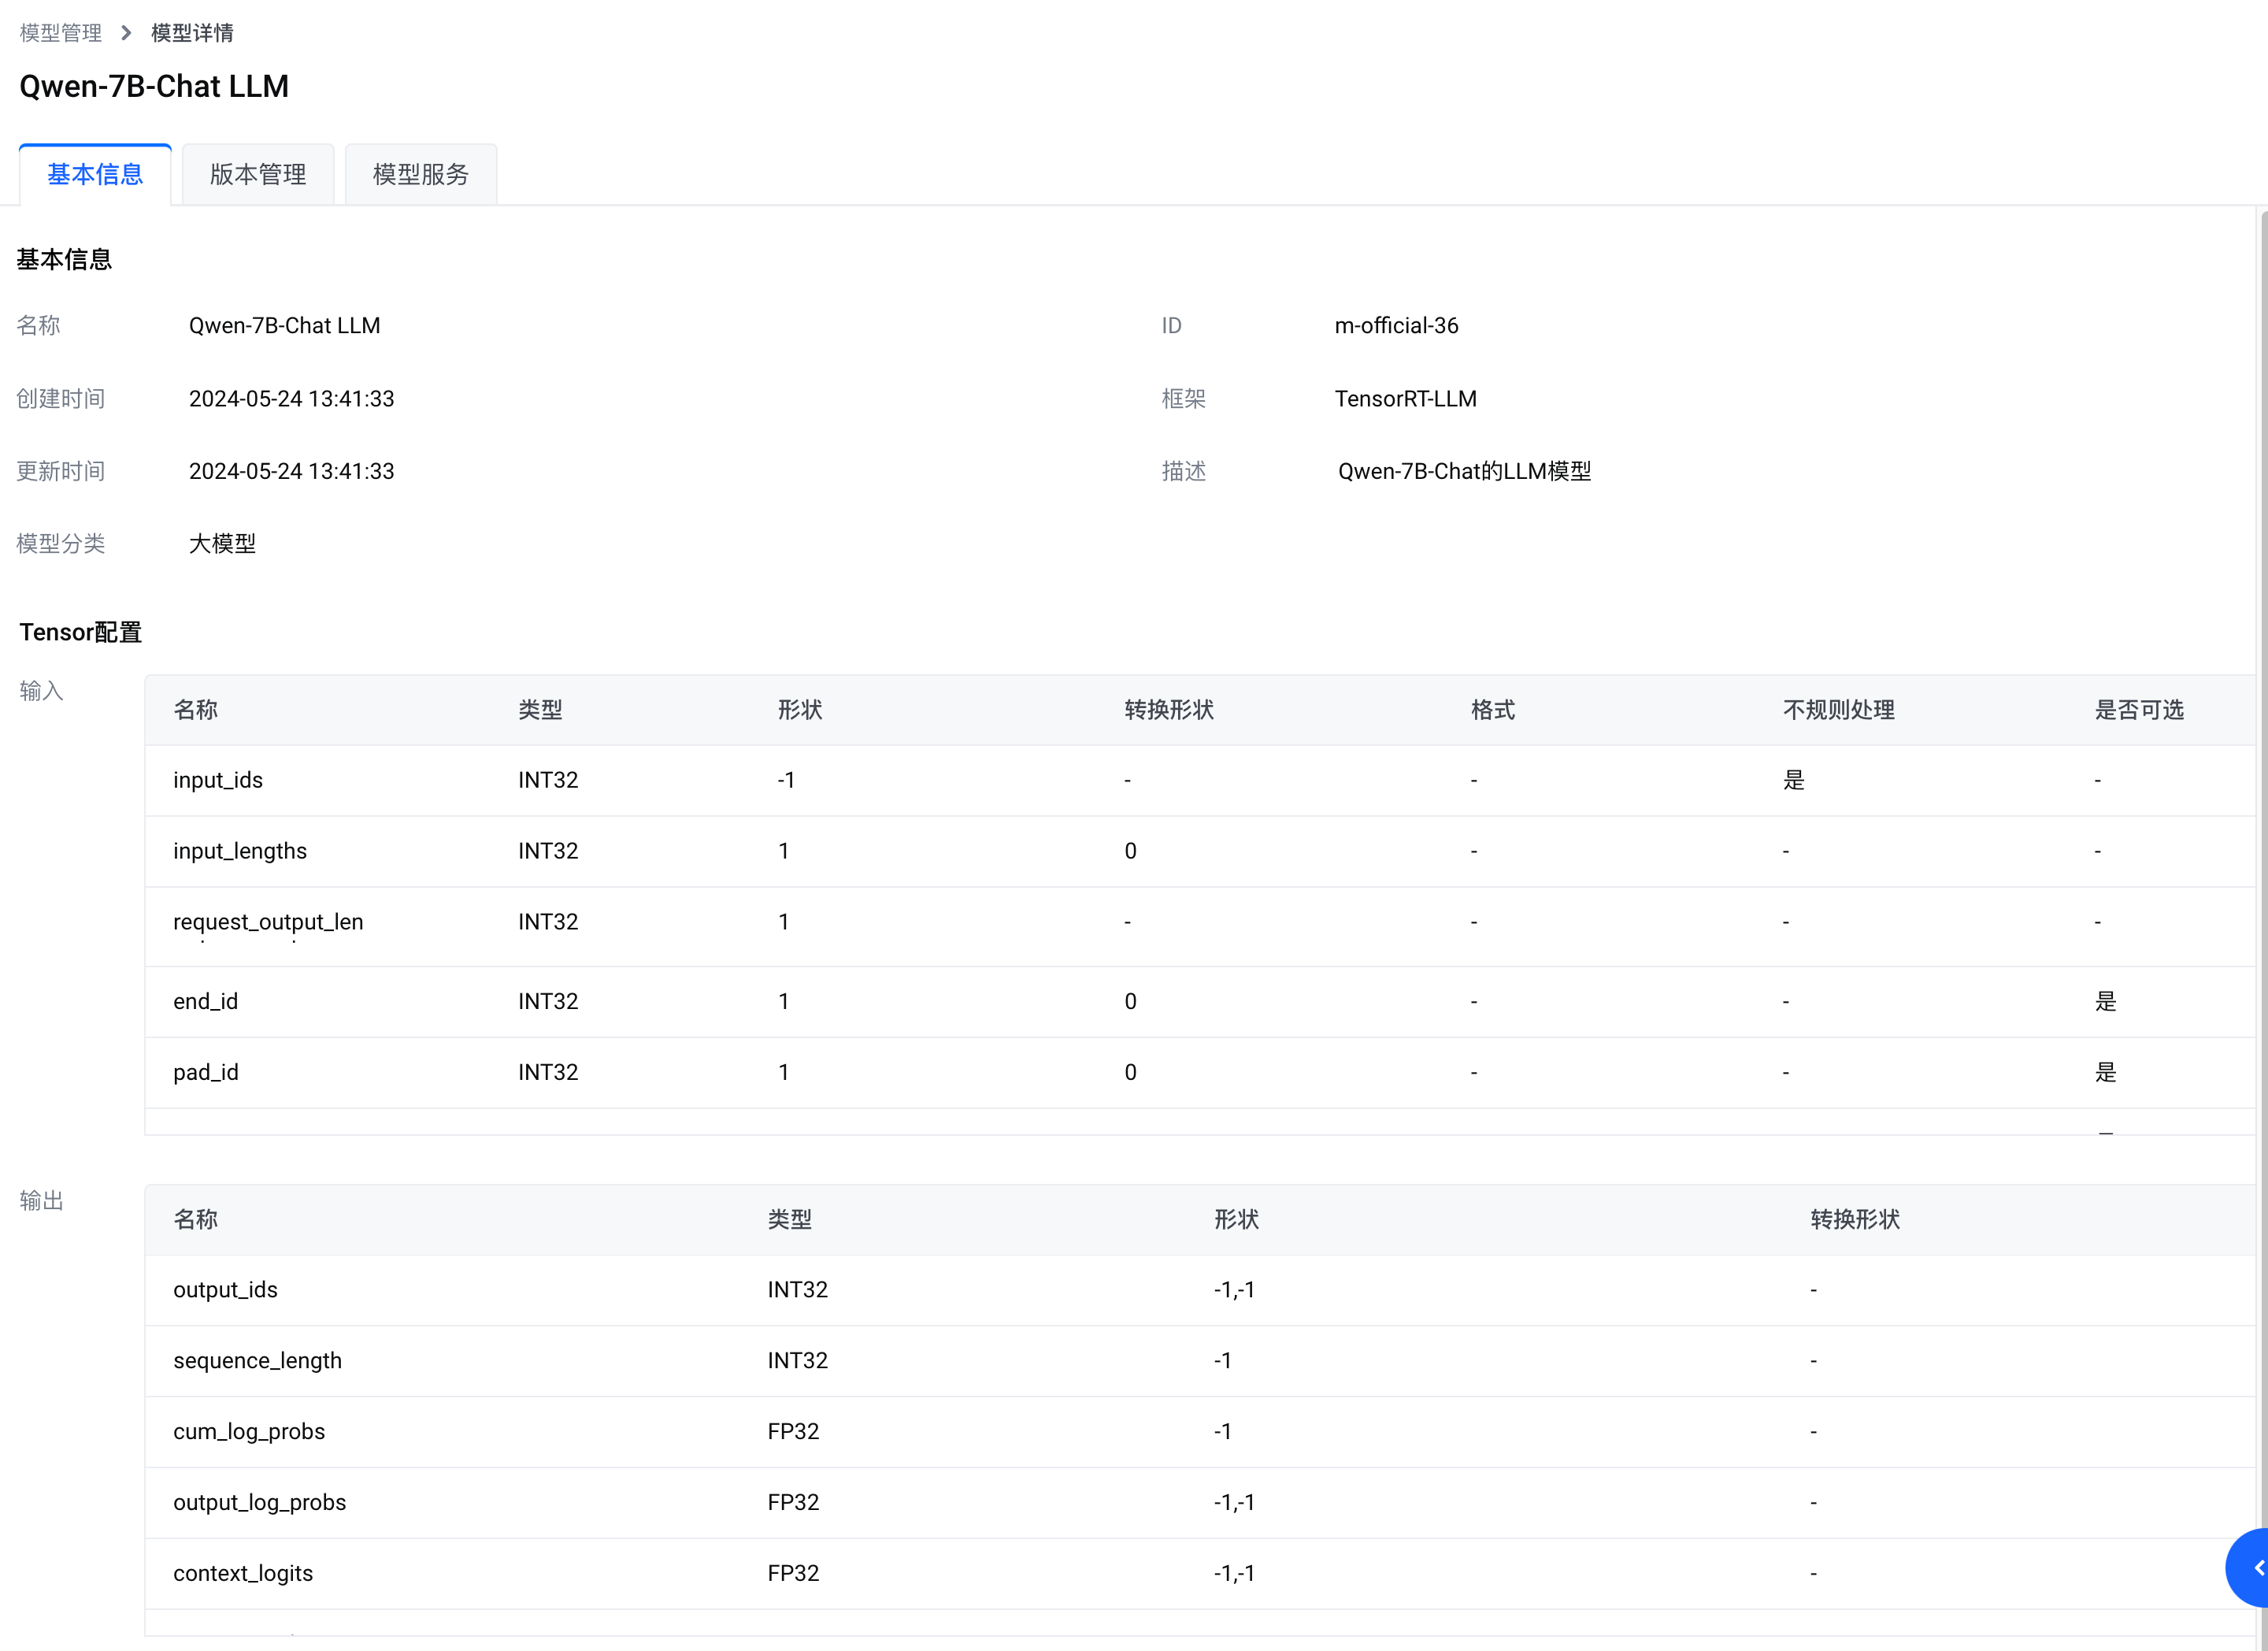Click 是 optional value in end_id row
The width and height of the screenshot is (2268, 1651).
pos(2106,1001)
